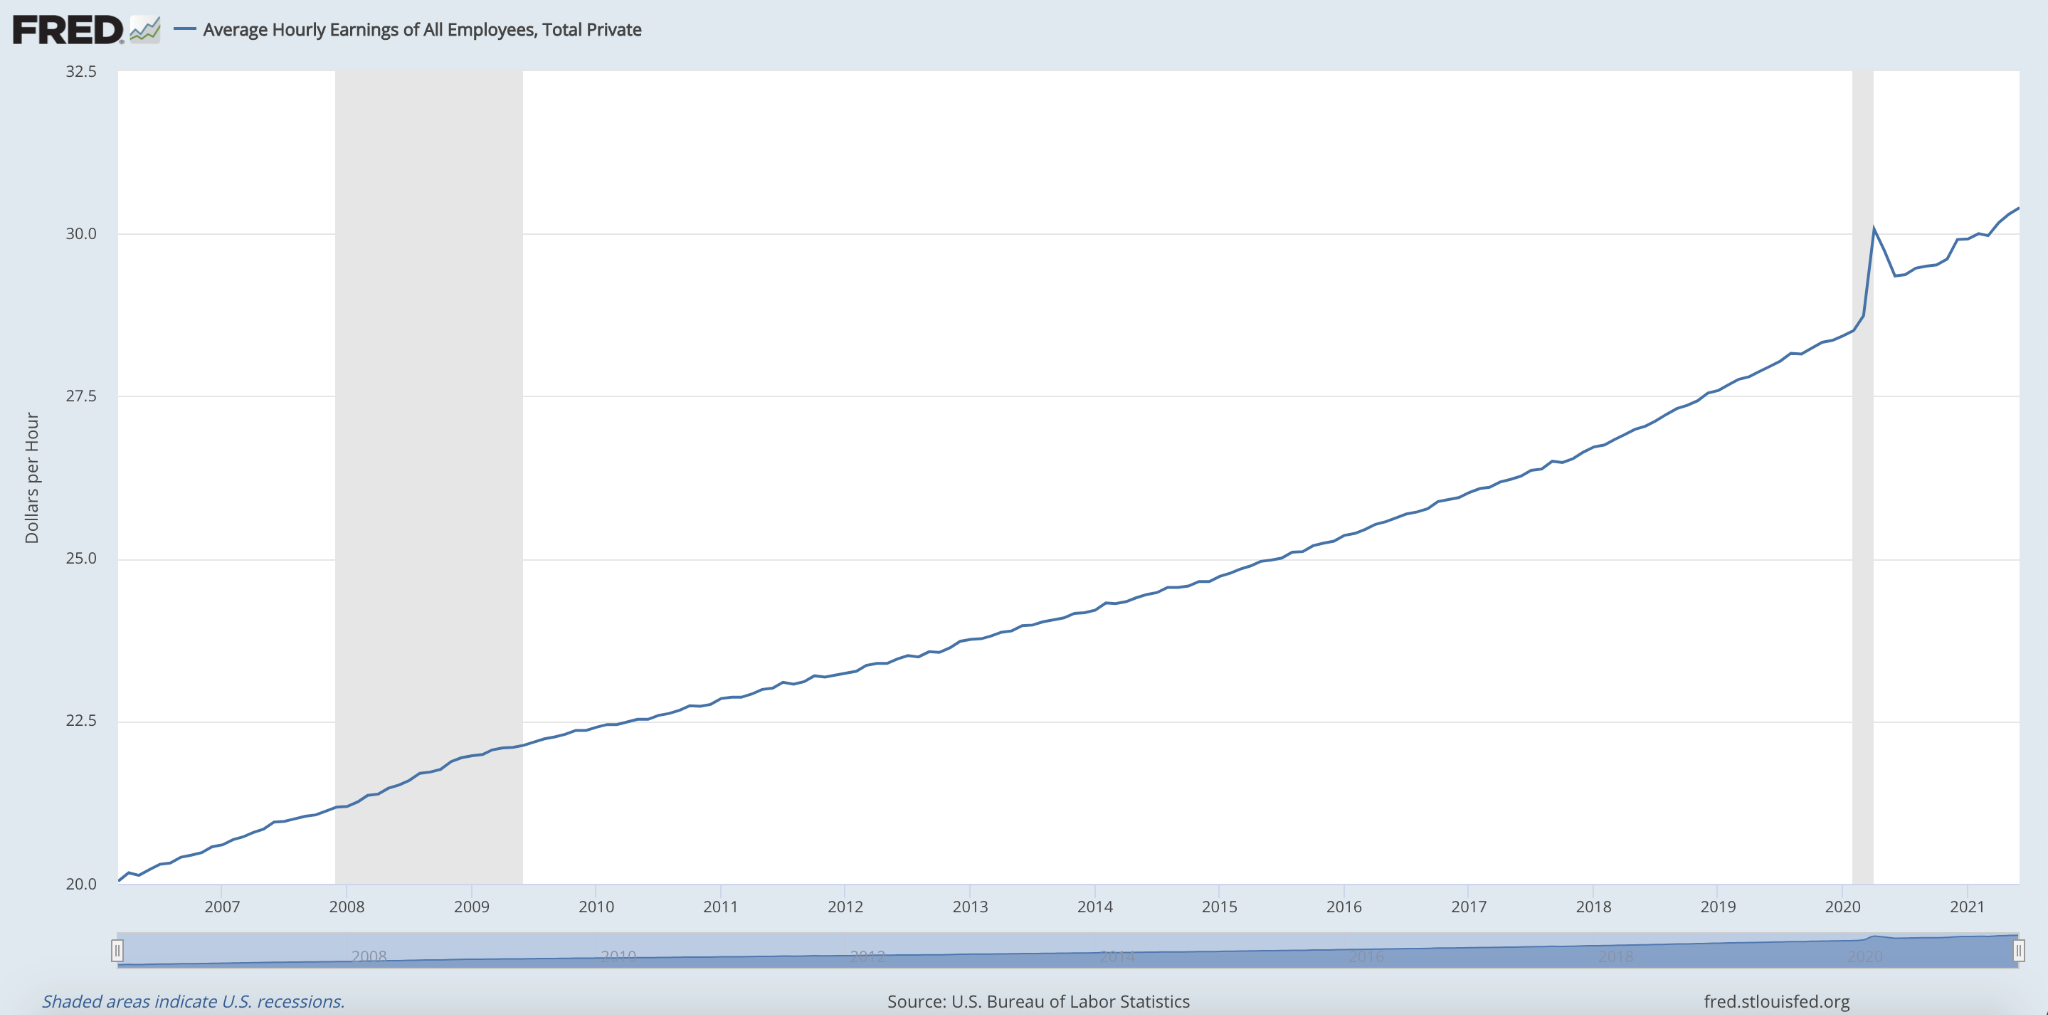Screen dimensions: 2048x1015
Task: Expand view by clicking the 2010 axis label
Action: click(x=596, y=907)
